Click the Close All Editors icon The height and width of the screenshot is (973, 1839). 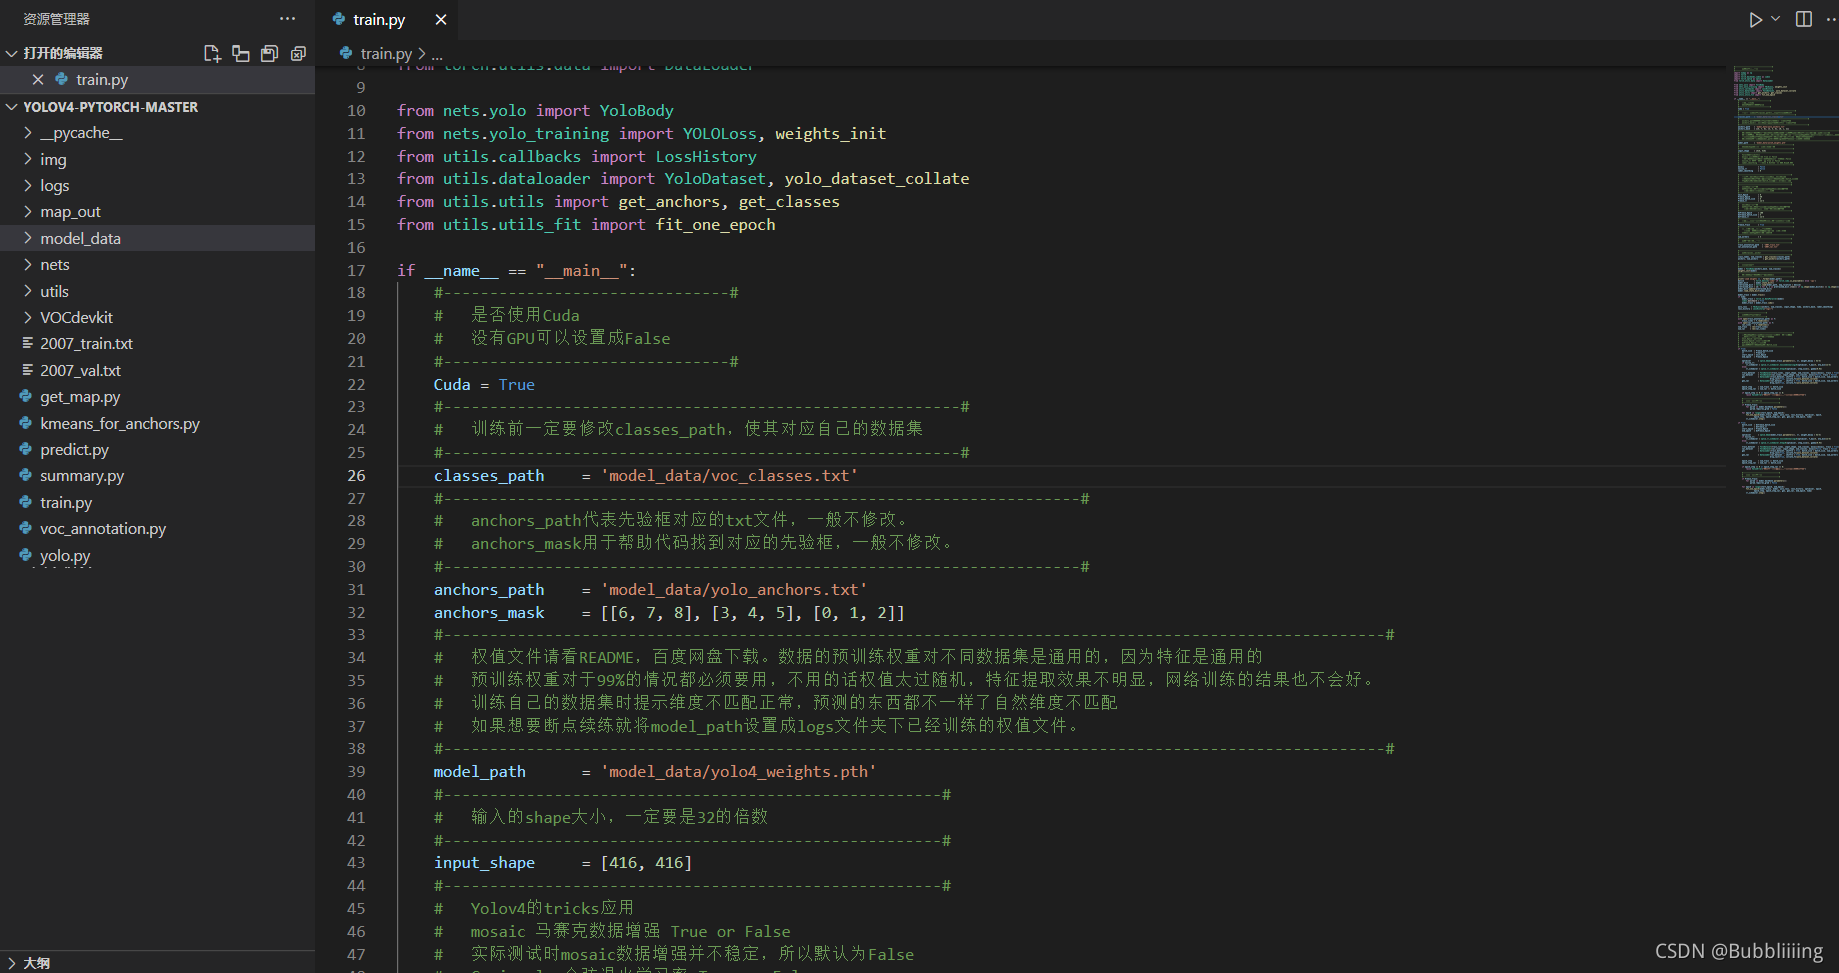[x=298, y=54]
